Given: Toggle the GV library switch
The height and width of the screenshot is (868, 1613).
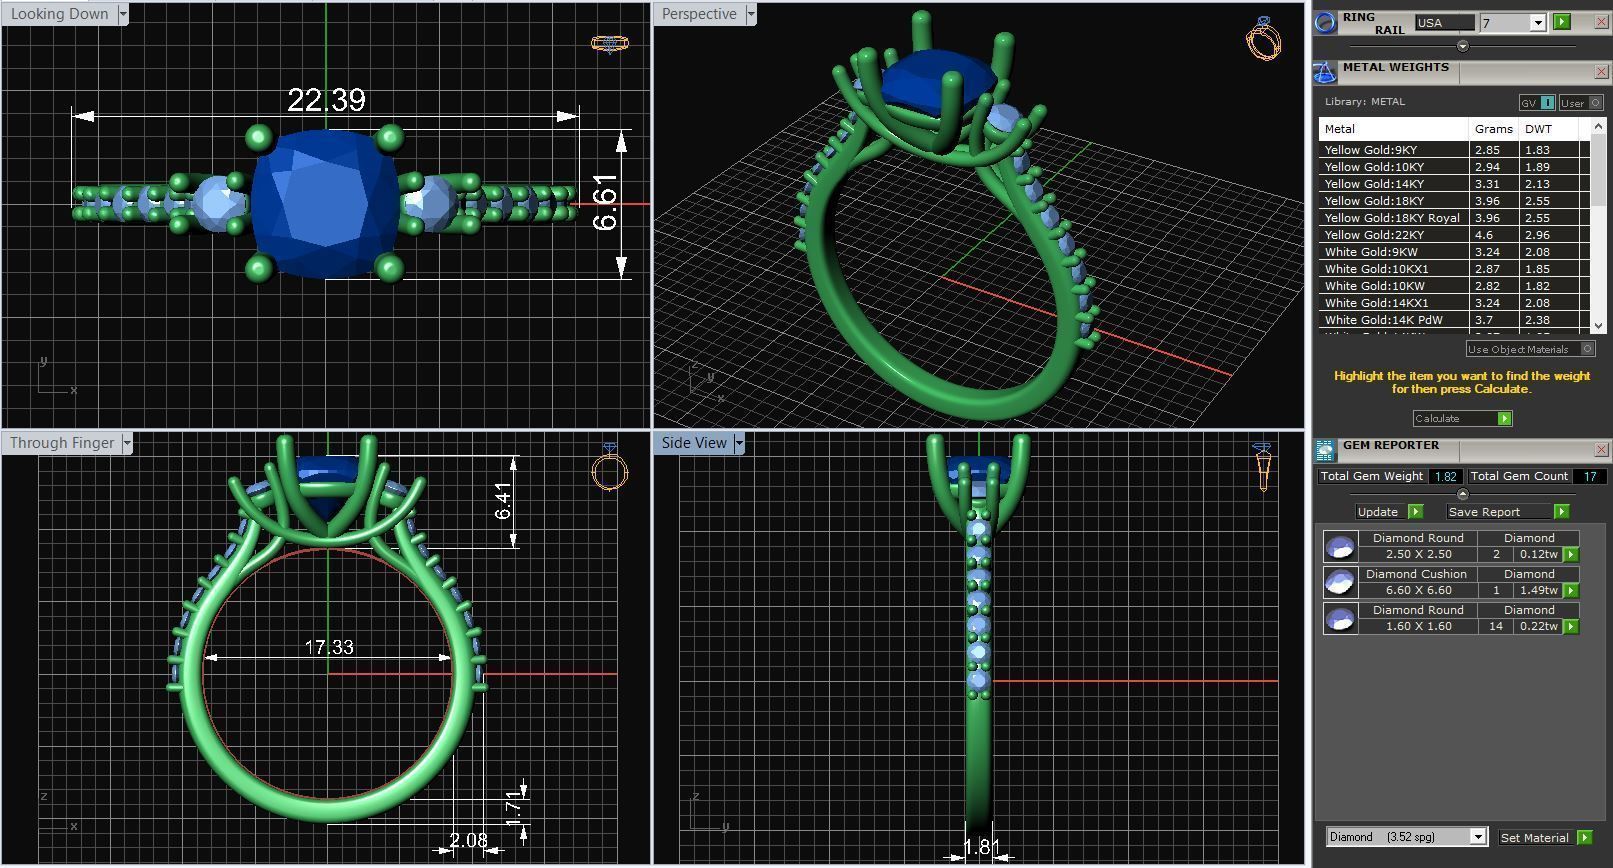Looking at the screenshot, I should (1537, 103).
